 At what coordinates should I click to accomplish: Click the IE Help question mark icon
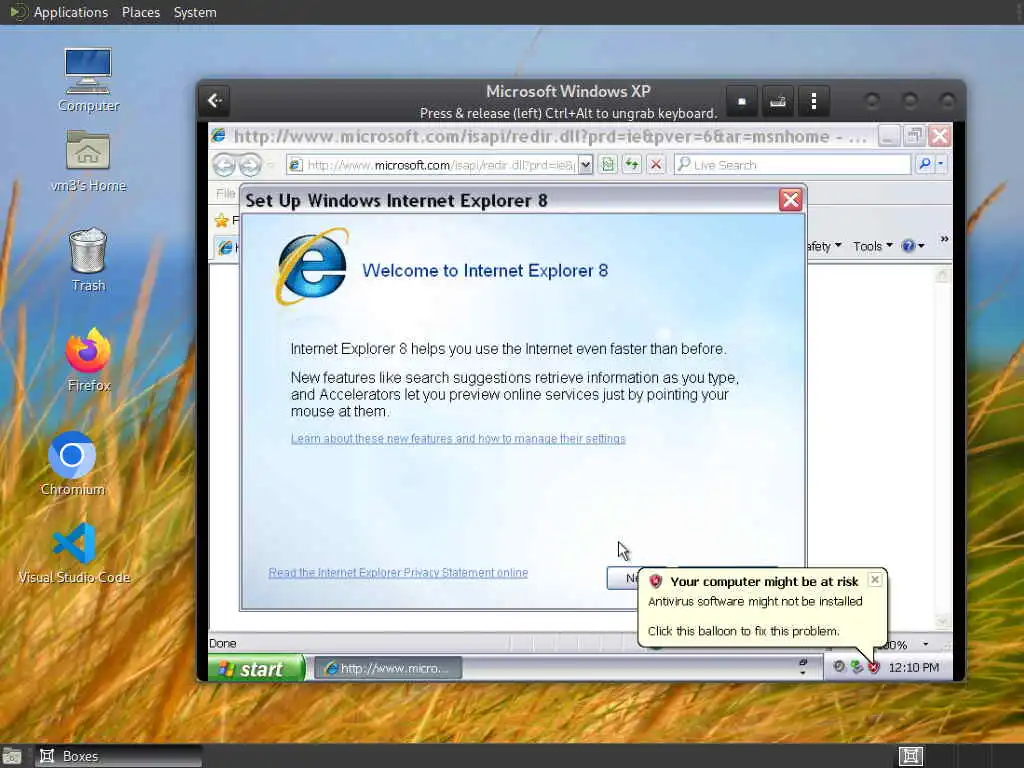pyautogui.click(x=908, y=246)
